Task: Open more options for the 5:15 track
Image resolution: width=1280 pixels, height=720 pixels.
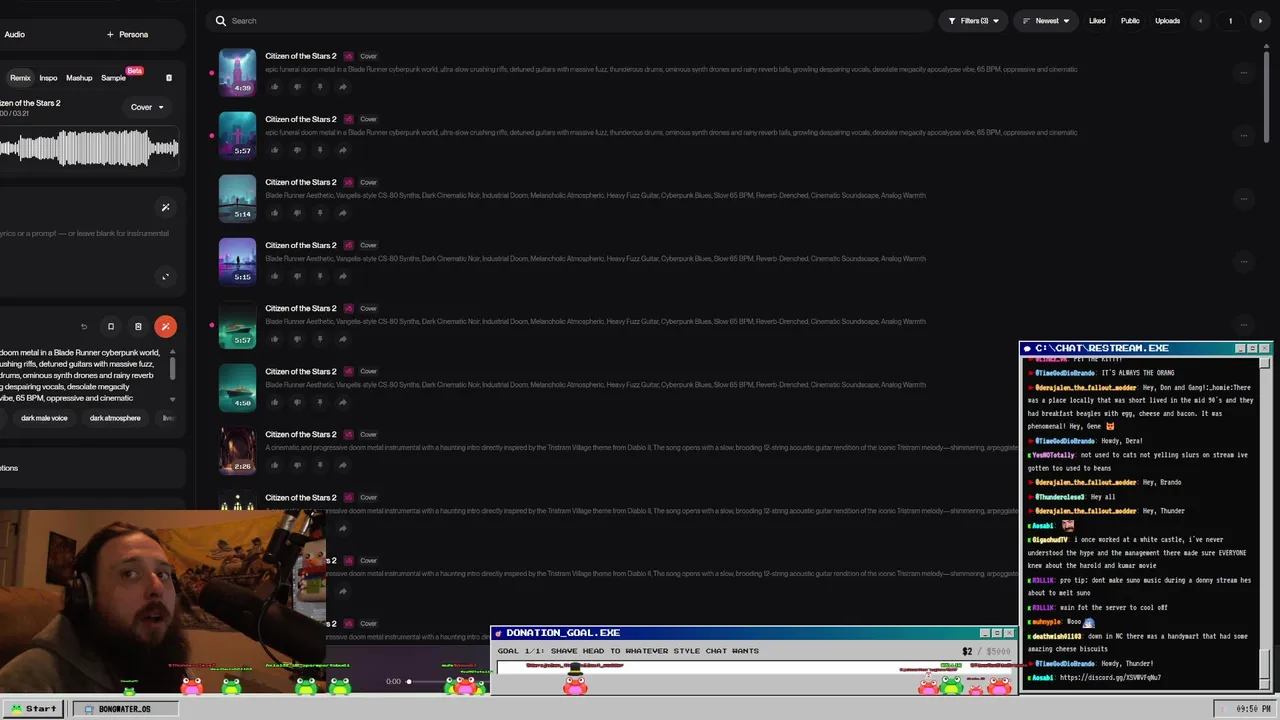Action: point(1243,261)
